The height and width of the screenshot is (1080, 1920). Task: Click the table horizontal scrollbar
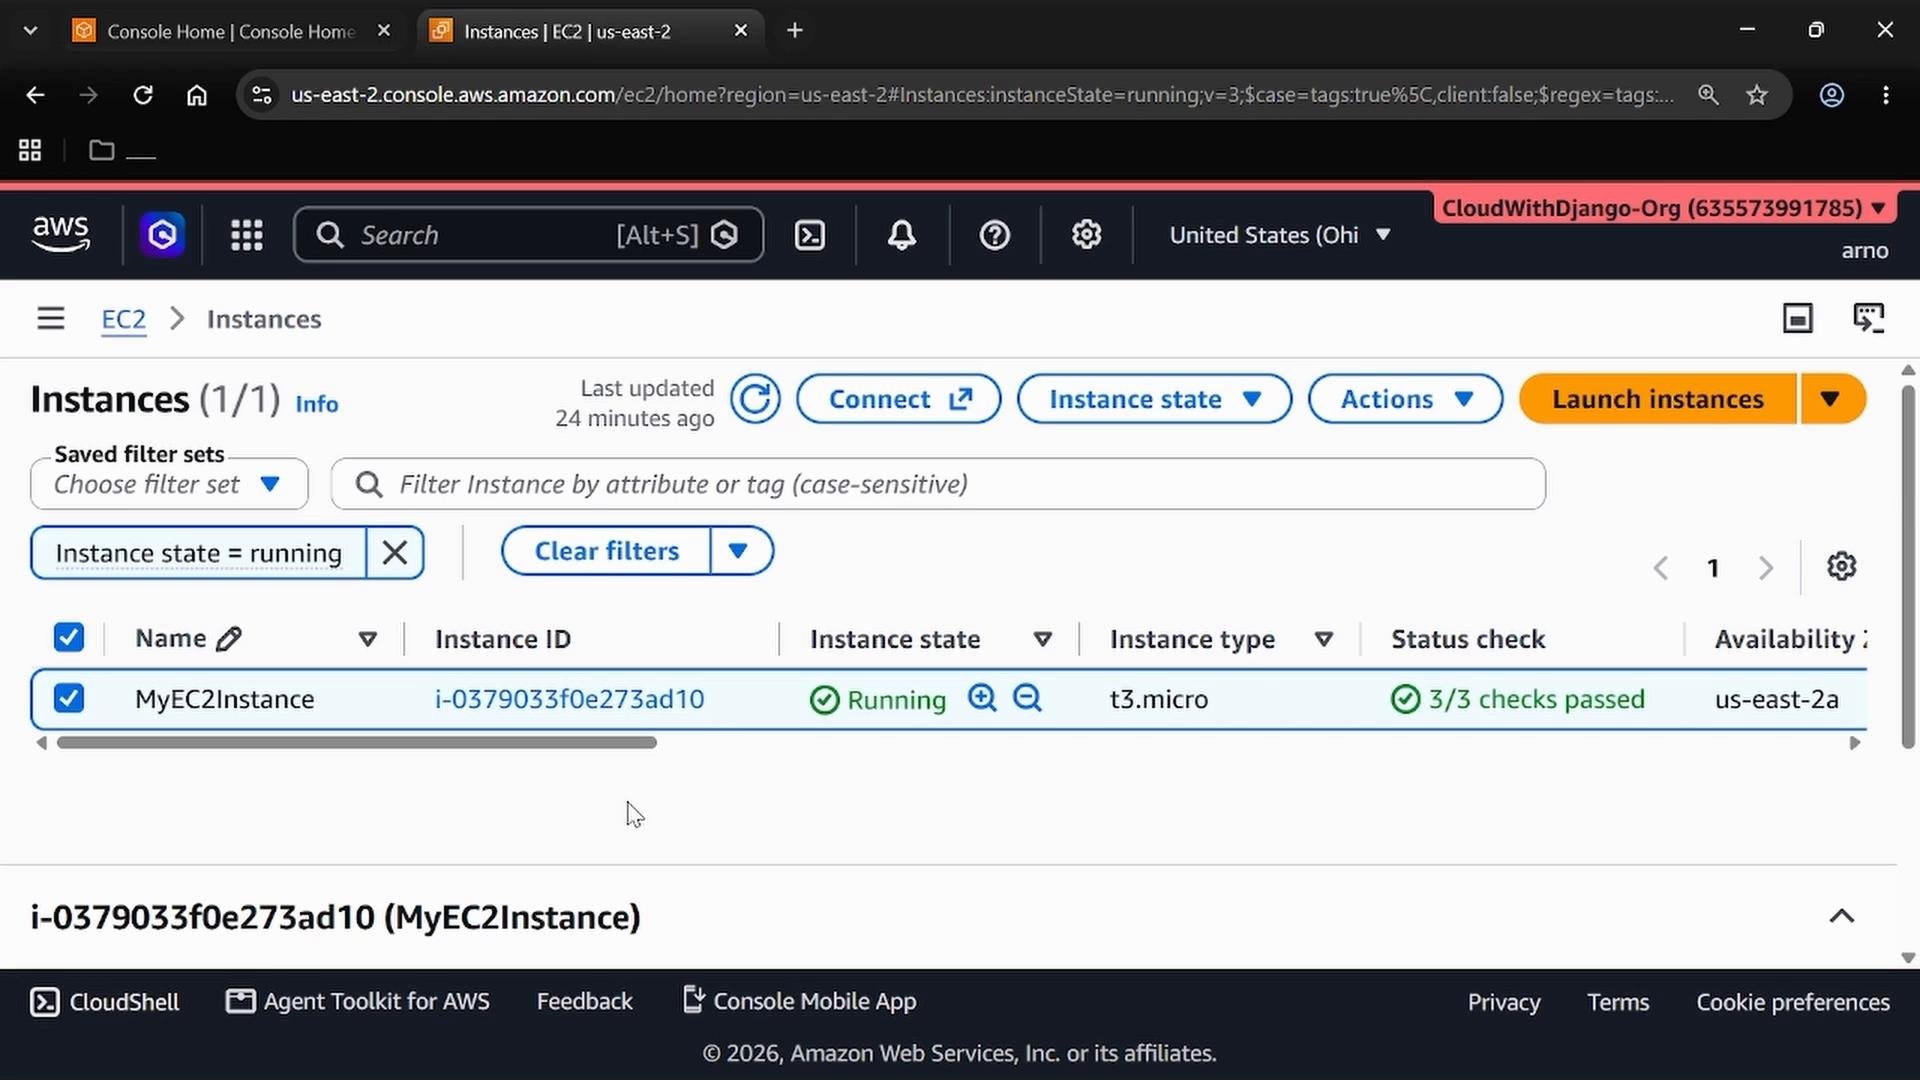point(356,743)
